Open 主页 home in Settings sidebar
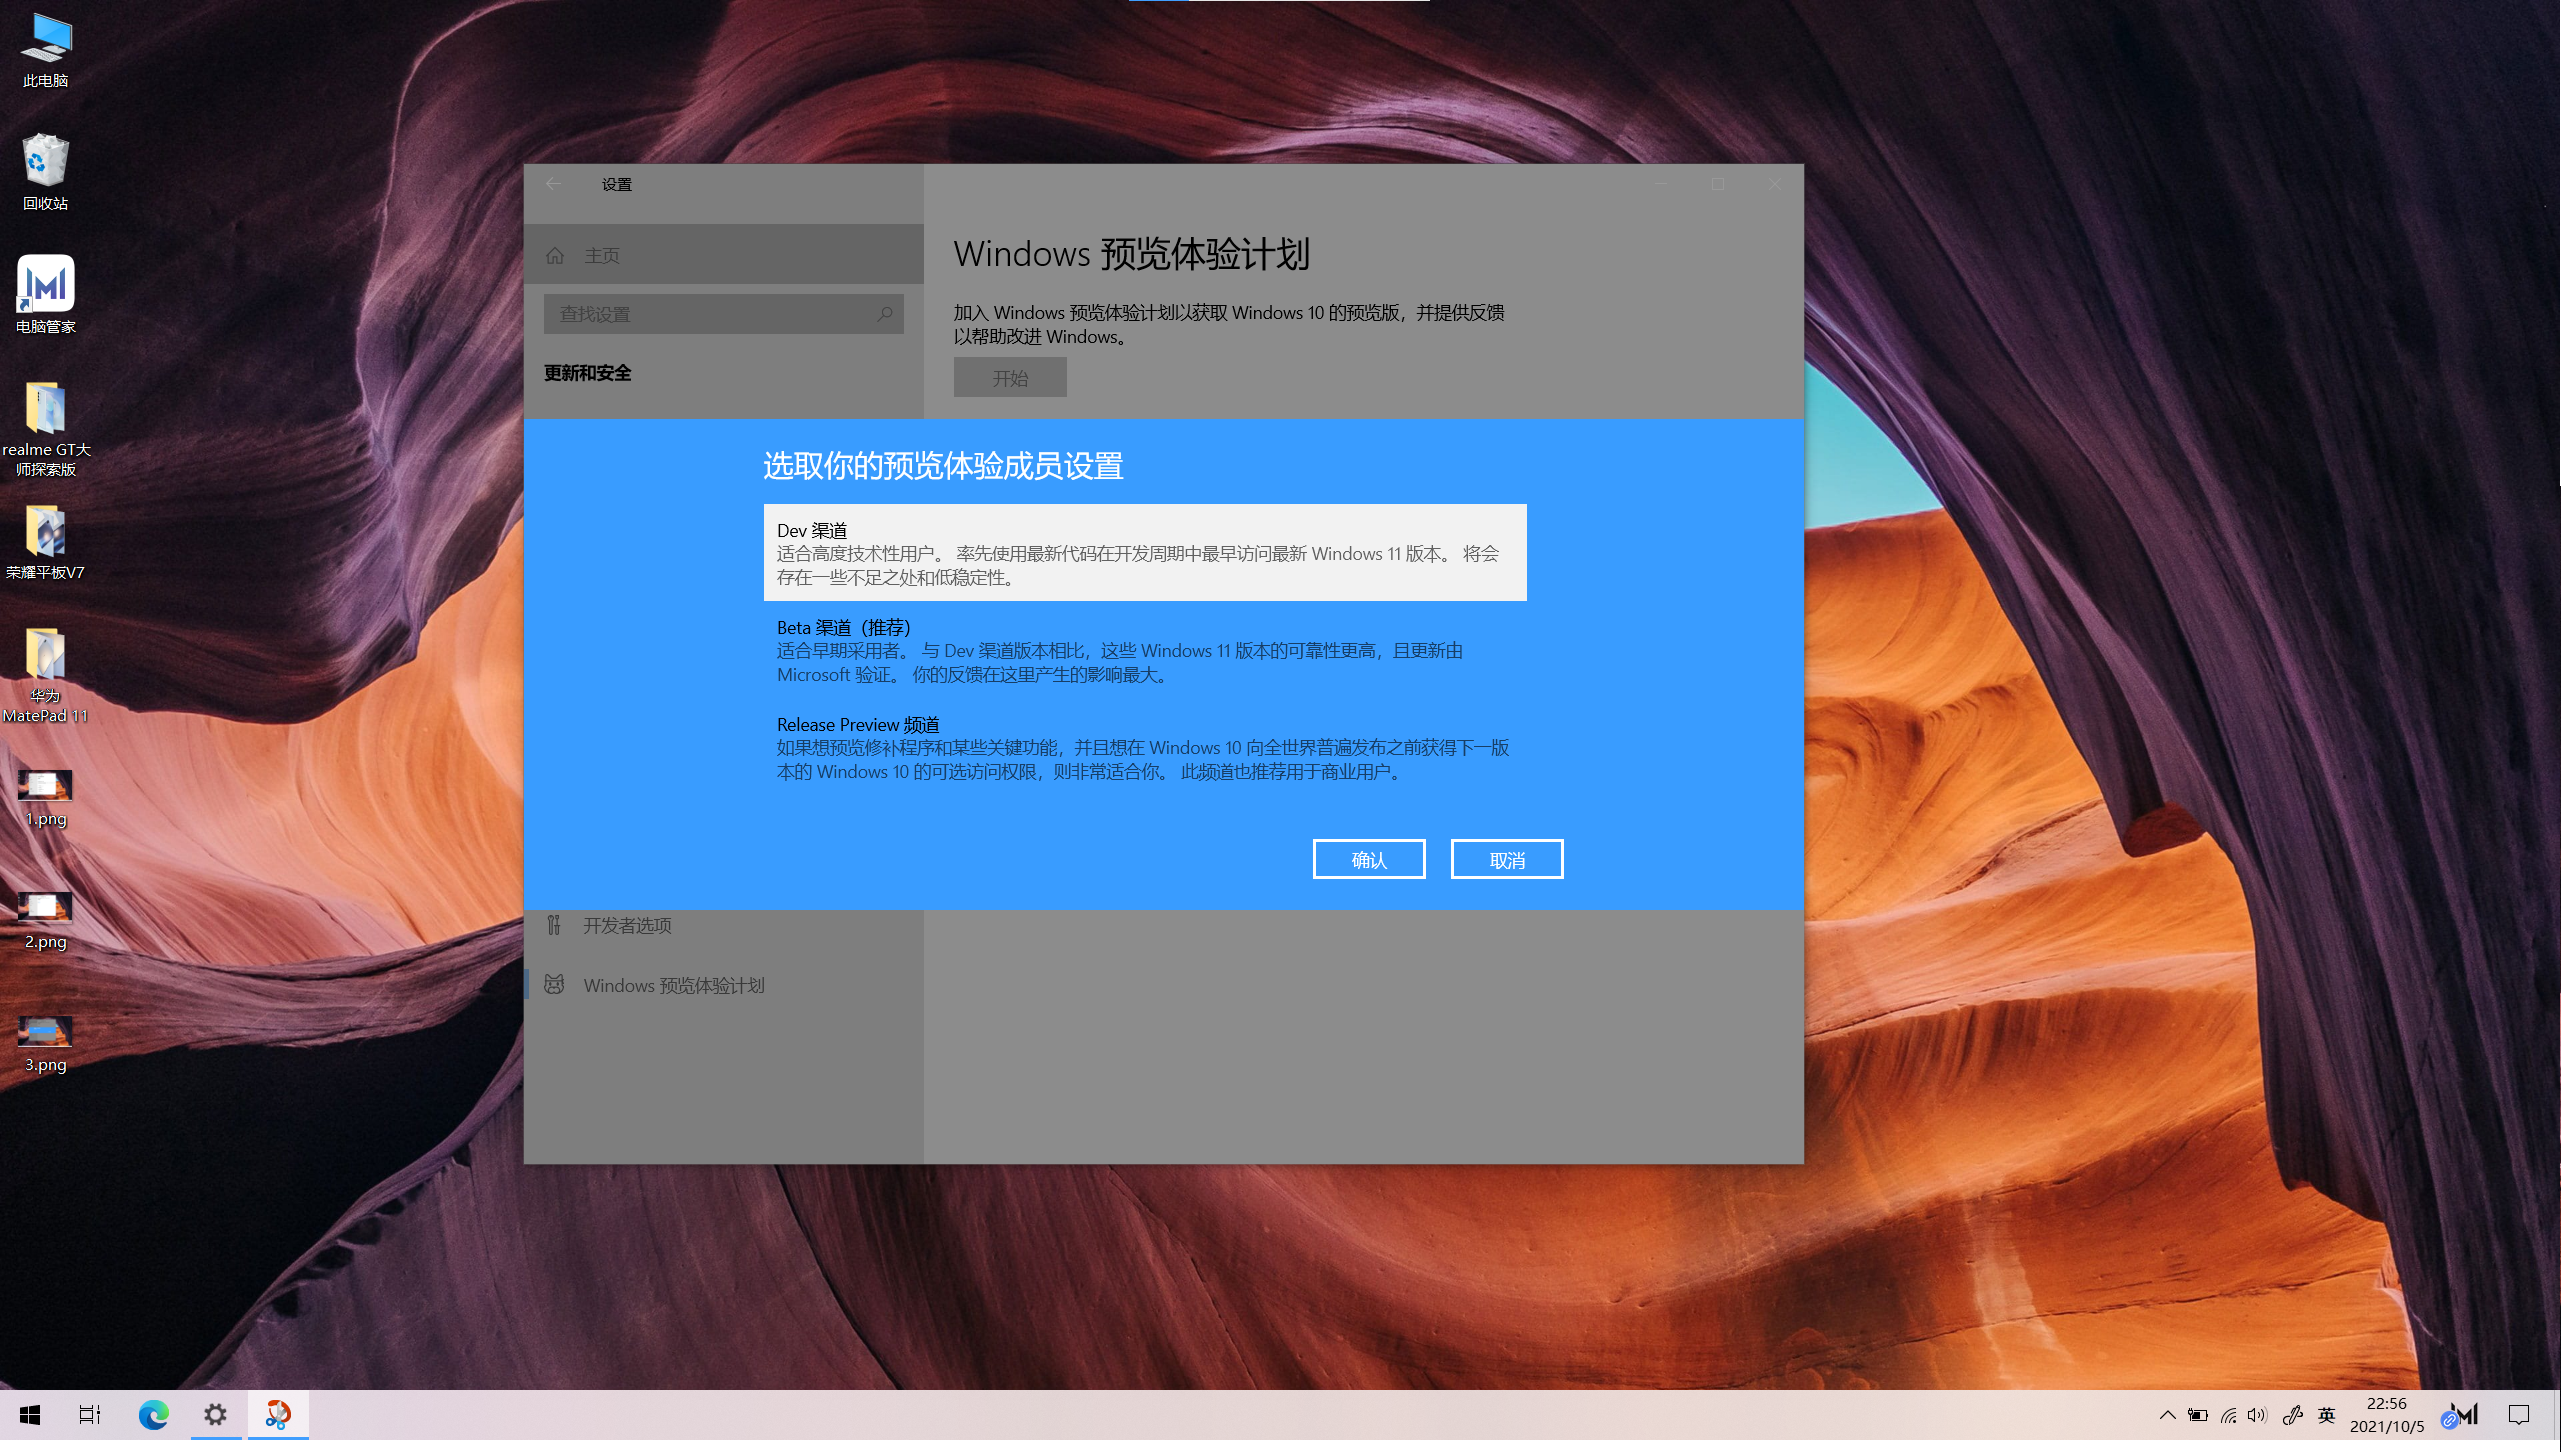 (724, 255)
